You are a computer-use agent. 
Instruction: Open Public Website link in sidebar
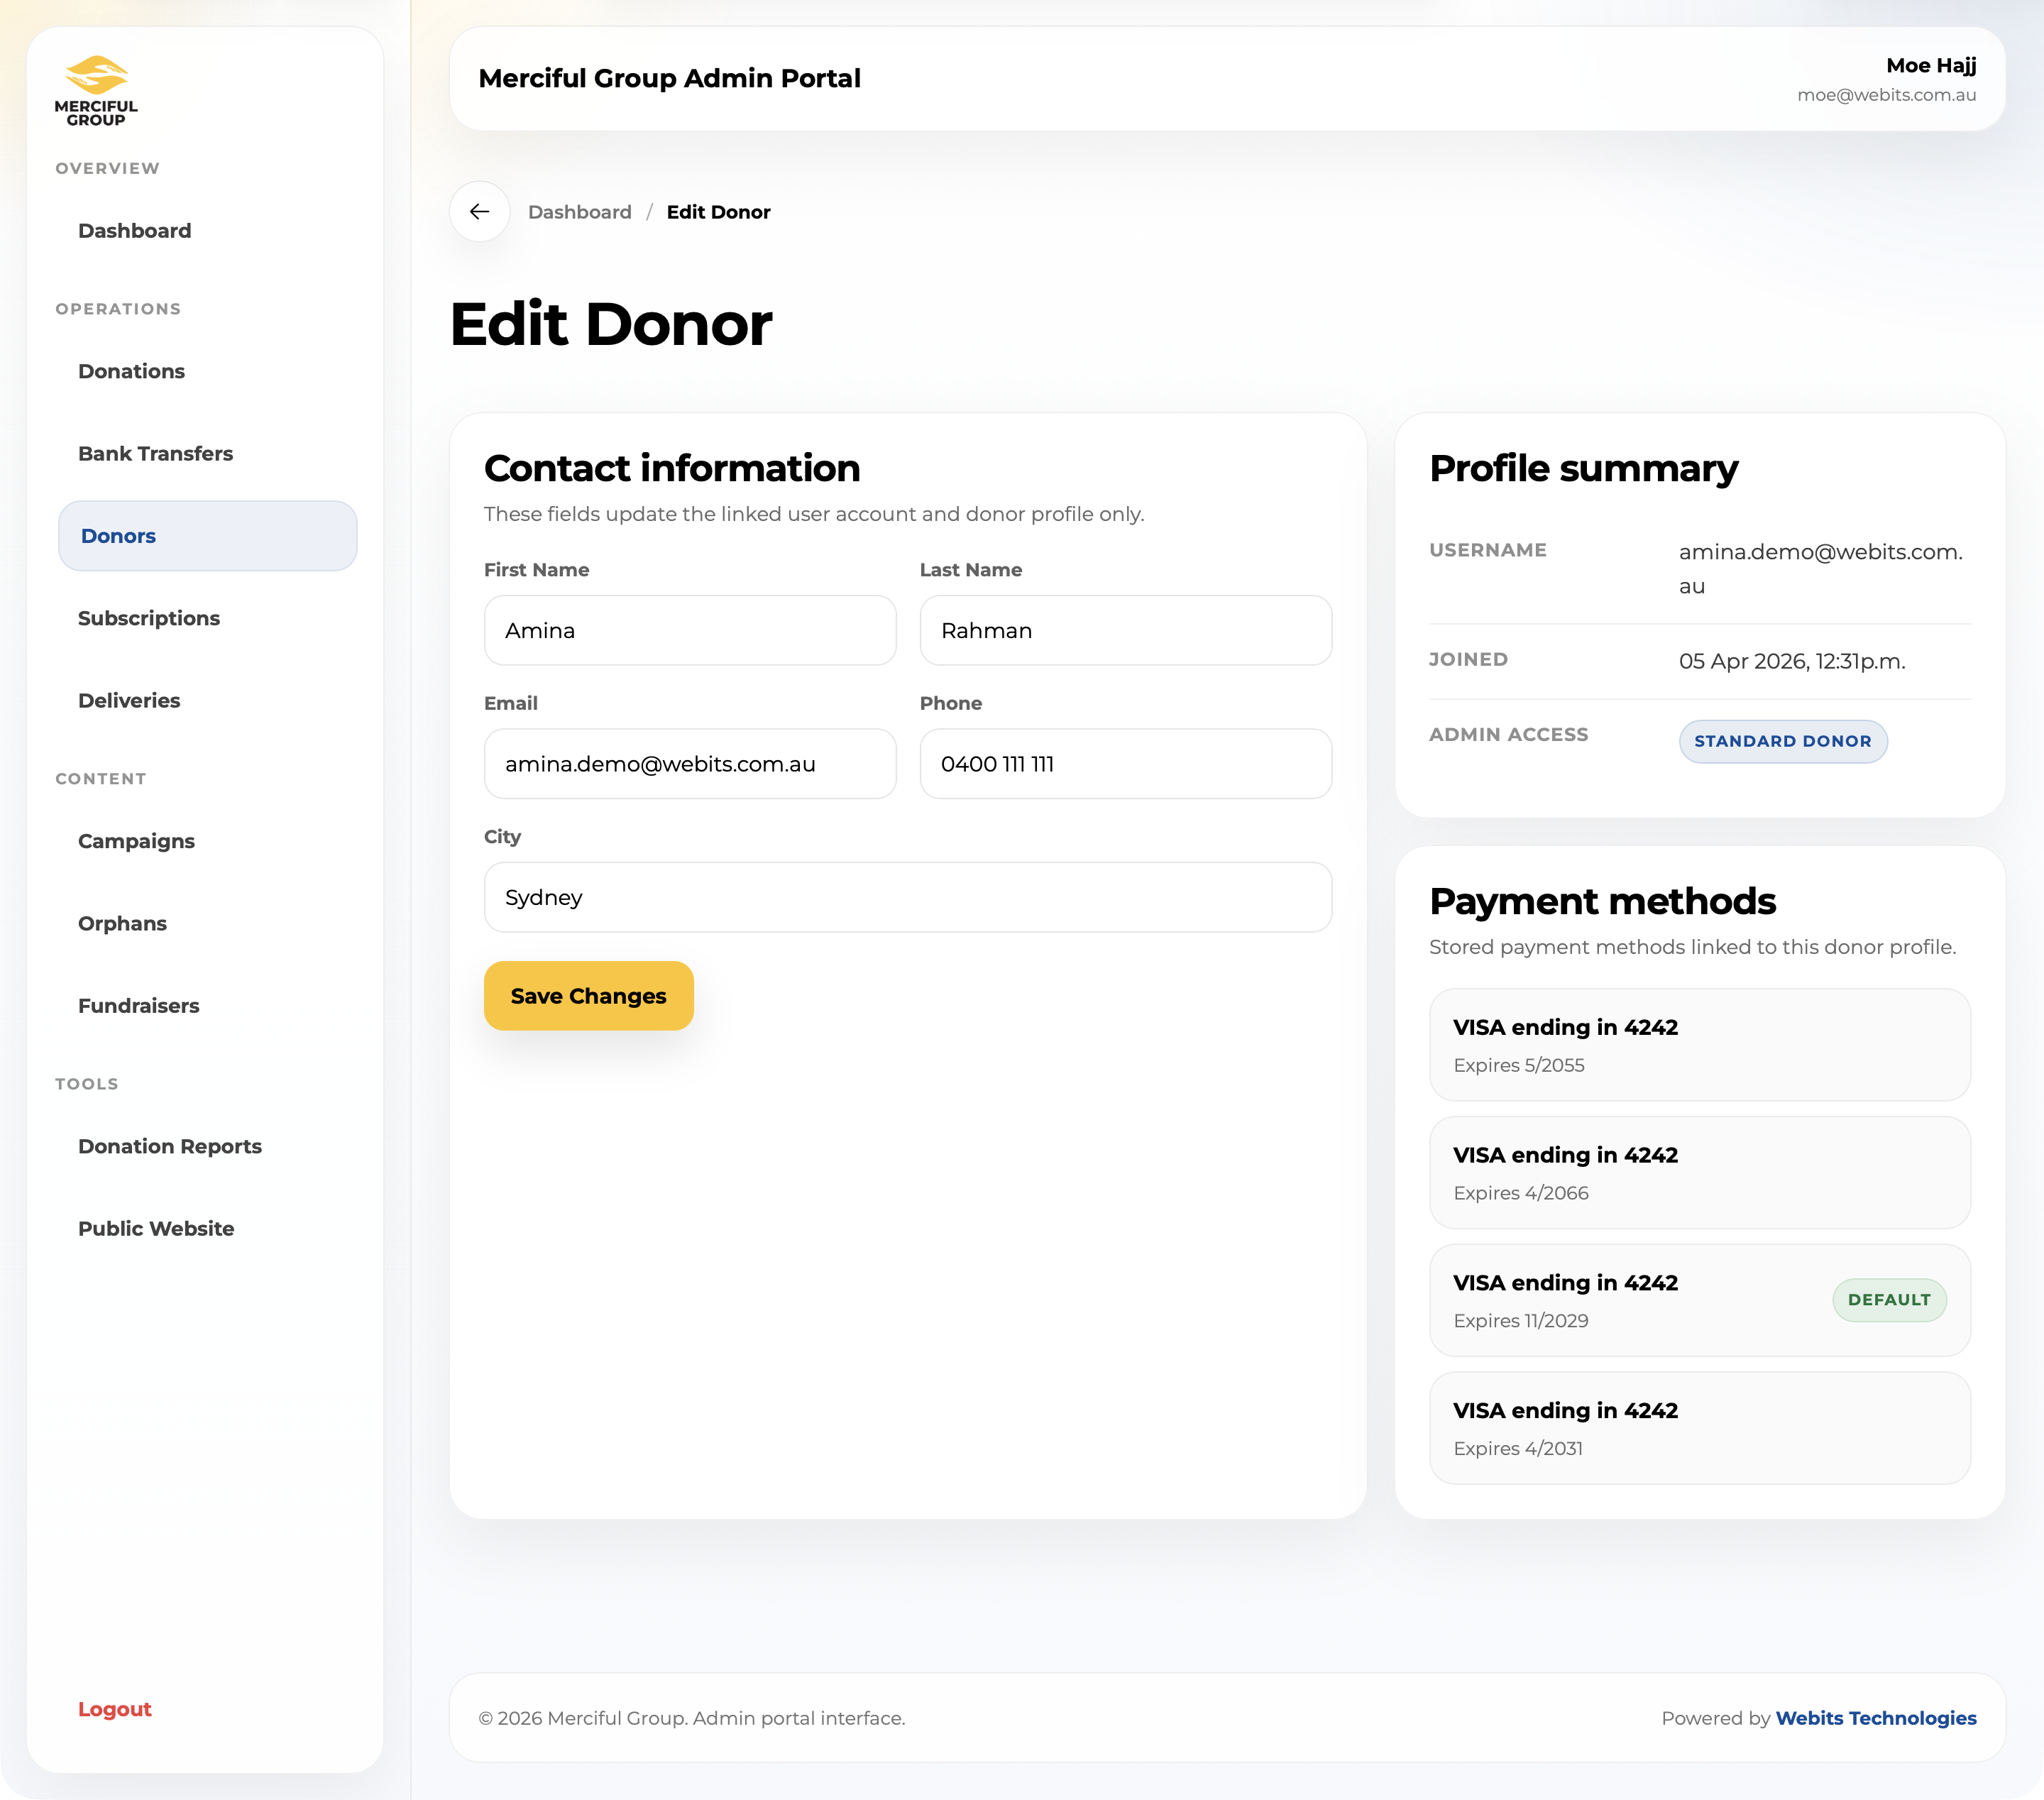pyautogui.click(x=156, y=1229)
